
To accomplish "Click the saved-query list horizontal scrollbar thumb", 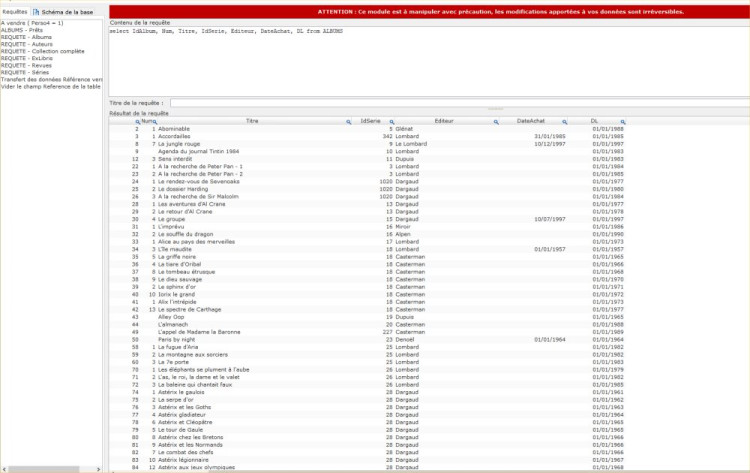I will coord(44,469).
